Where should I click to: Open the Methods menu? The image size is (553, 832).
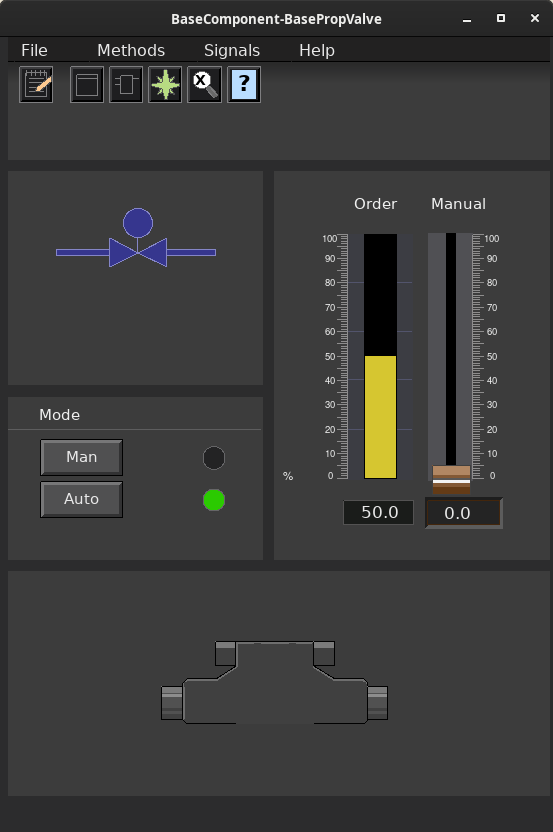(x=131, y=50)
